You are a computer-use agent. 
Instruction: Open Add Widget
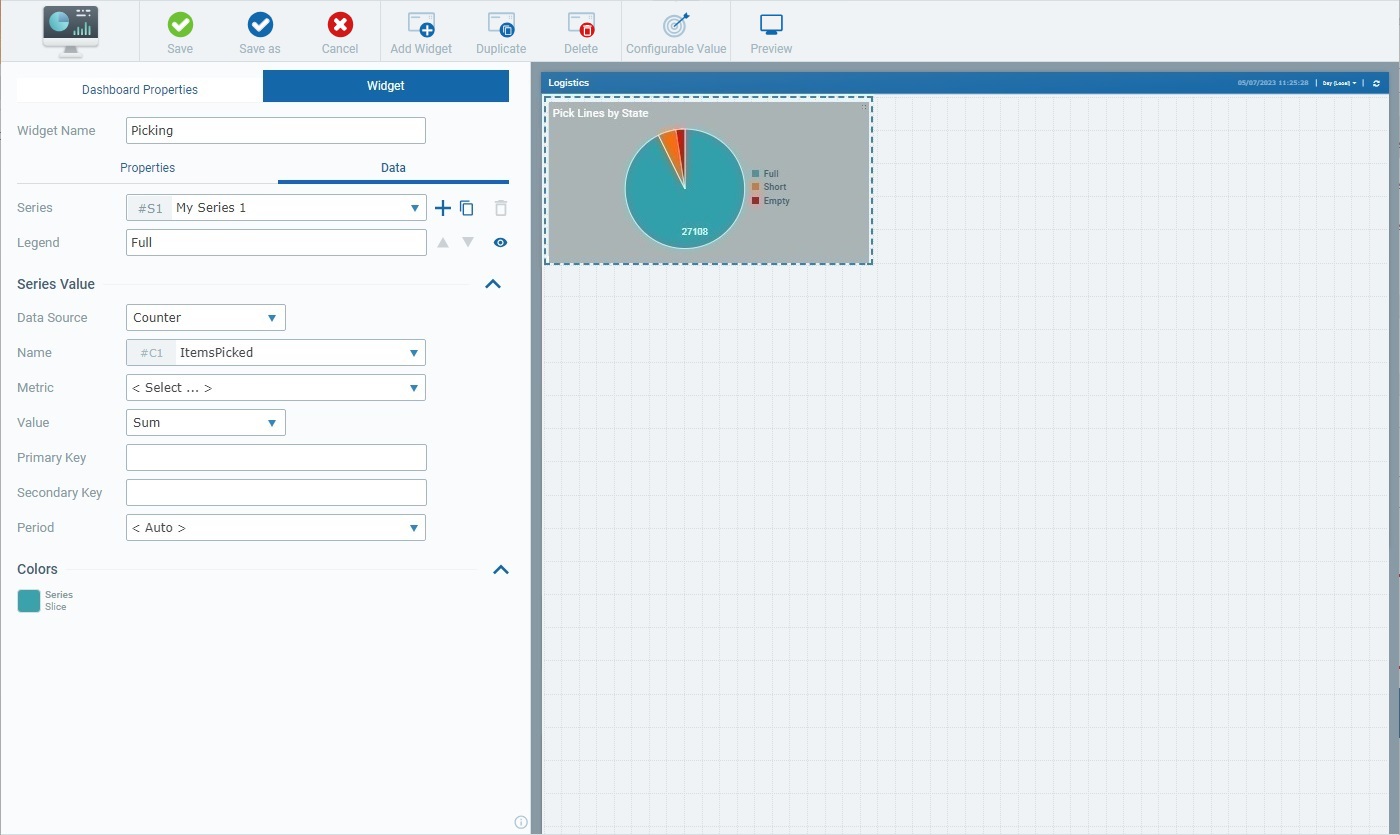point(420,30)
